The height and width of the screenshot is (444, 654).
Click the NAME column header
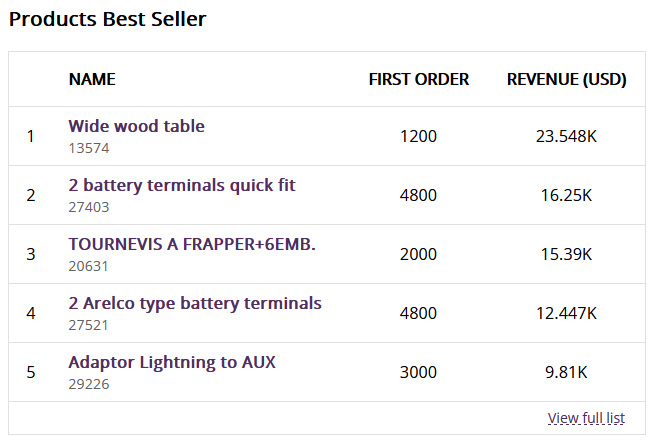click(x=92, y=79)
